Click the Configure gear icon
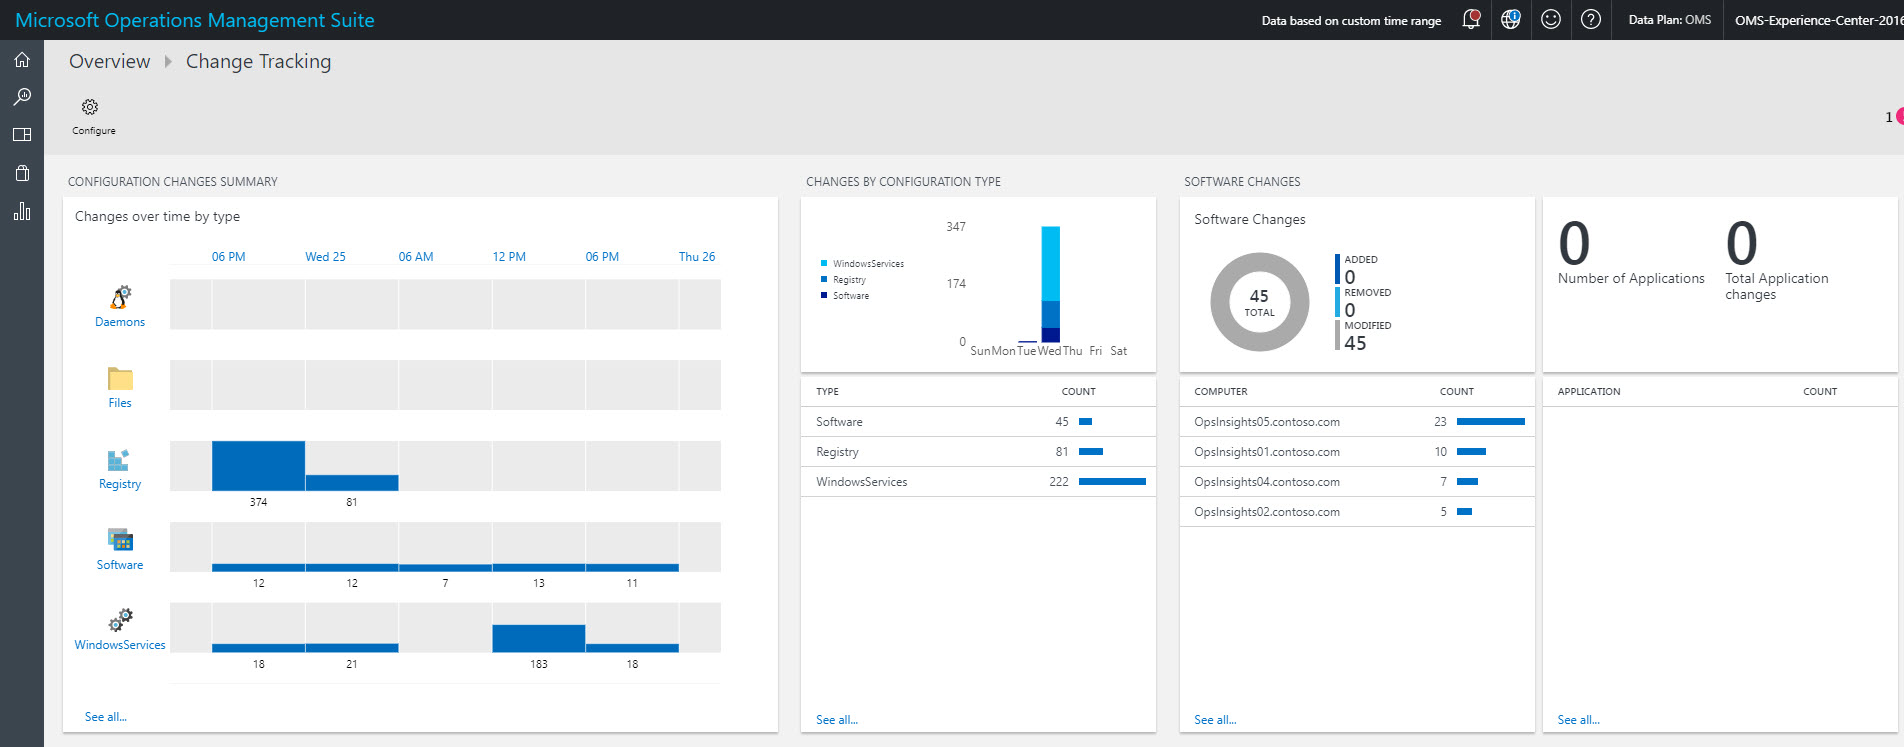The width and height of the screenshot is (1904, 747). coord(90,107)
